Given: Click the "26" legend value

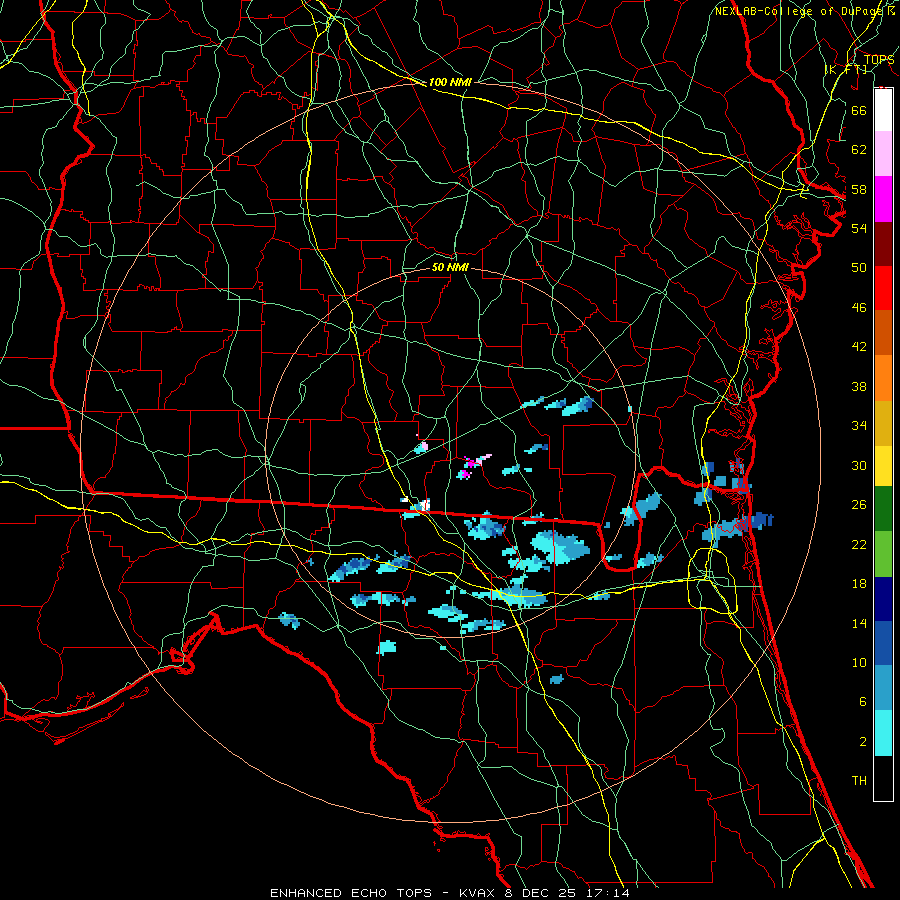Looking at the screenshot, I should coord(859,505).
